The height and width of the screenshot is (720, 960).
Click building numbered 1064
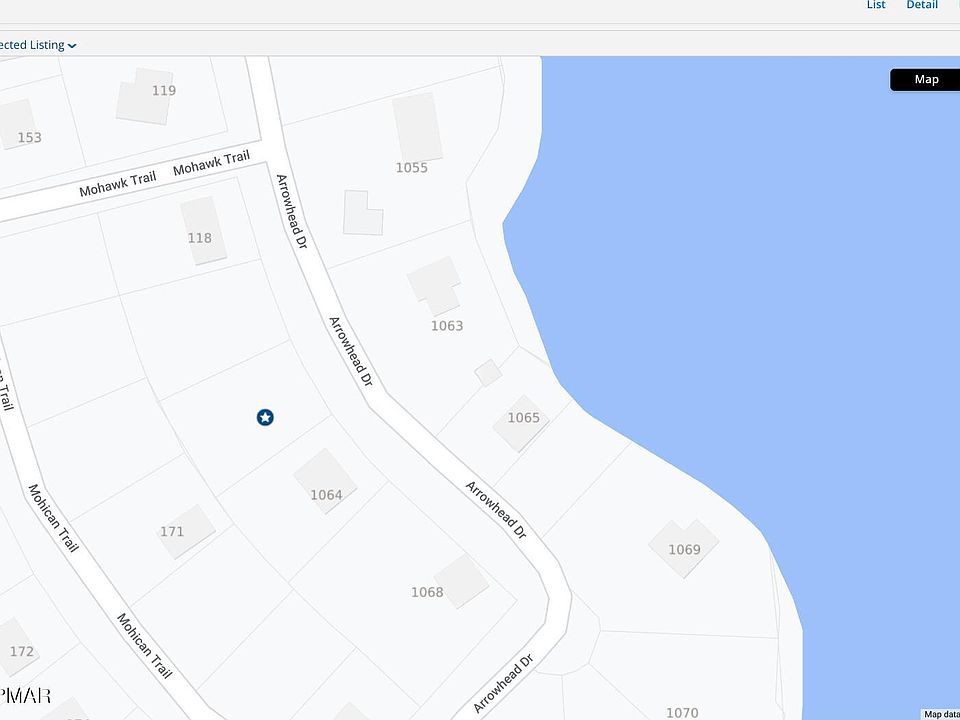point(325,482)
